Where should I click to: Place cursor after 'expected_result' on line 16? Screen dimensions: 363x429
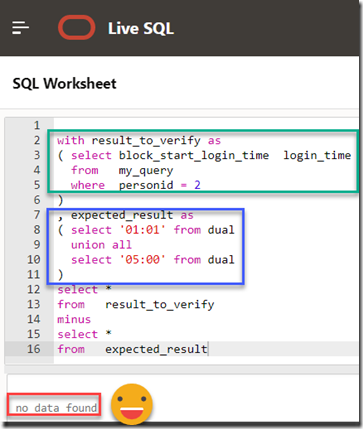(208, 349)
